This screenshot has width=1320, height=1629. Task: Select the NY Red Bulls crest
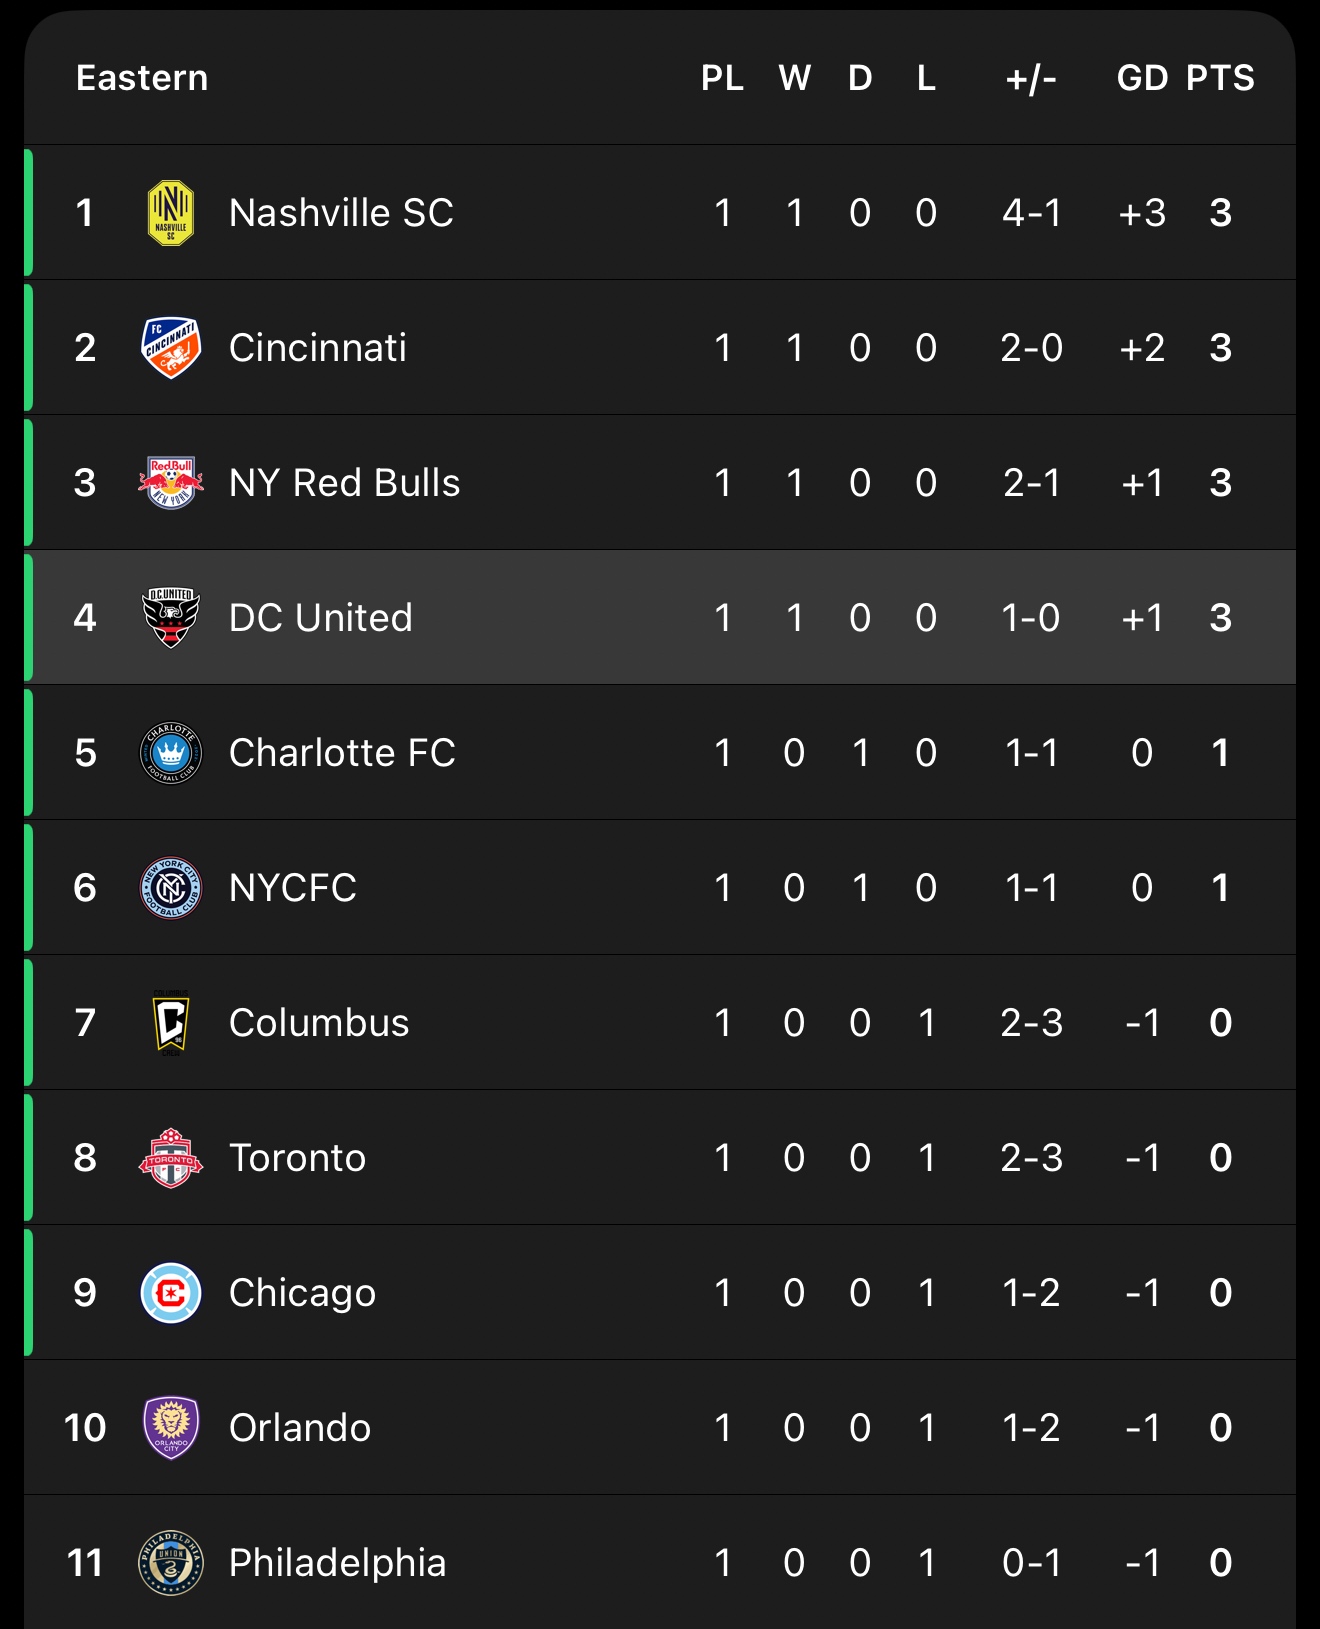coord(171,483)
